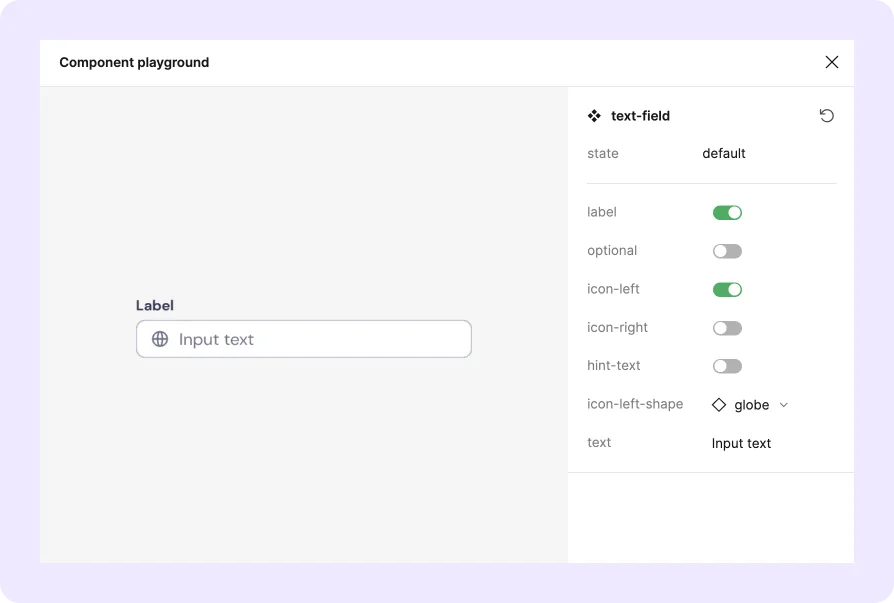The width and height of the screenshot is (894, 603).
Task: Turn off the label toggle
Action: tap(727, 213)
